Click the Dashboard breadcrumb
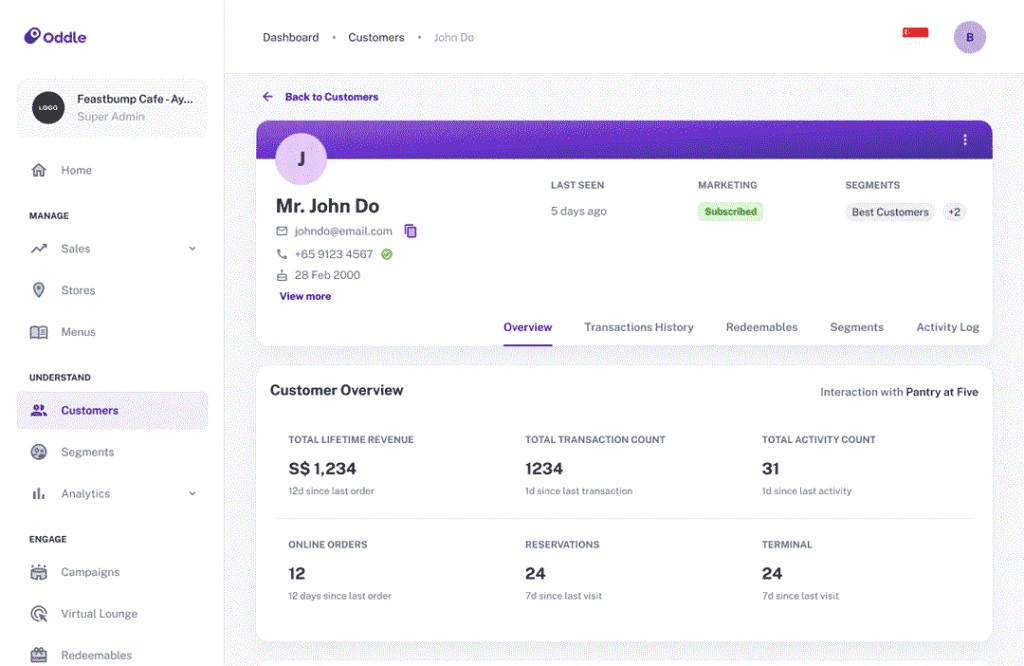The height and width of the screenshot is (666, 1024). click(291, 37)
